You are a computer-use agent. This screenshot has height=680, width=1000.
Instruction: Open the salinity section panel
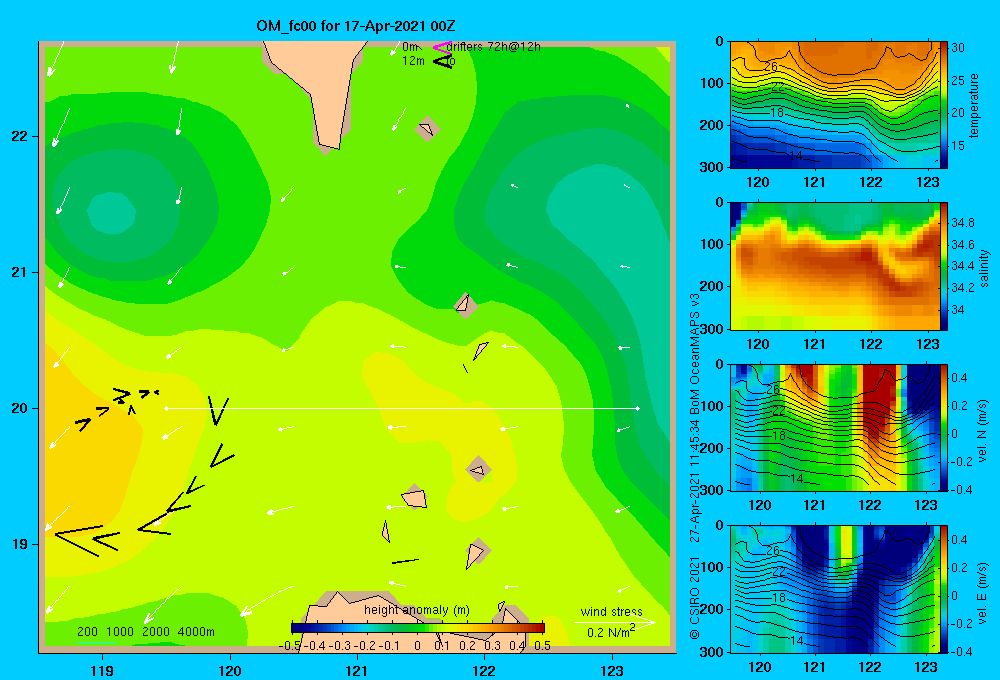click(x=835, y=266)
